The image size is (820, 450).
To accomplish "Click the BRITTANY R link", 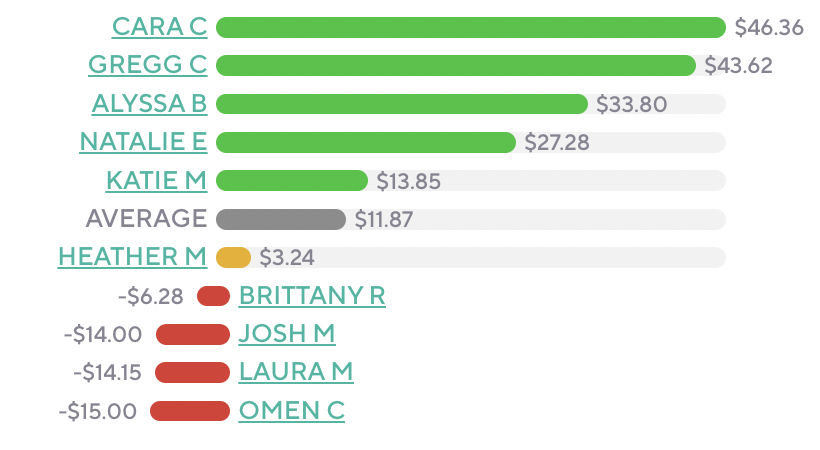I will coord(312,296).
